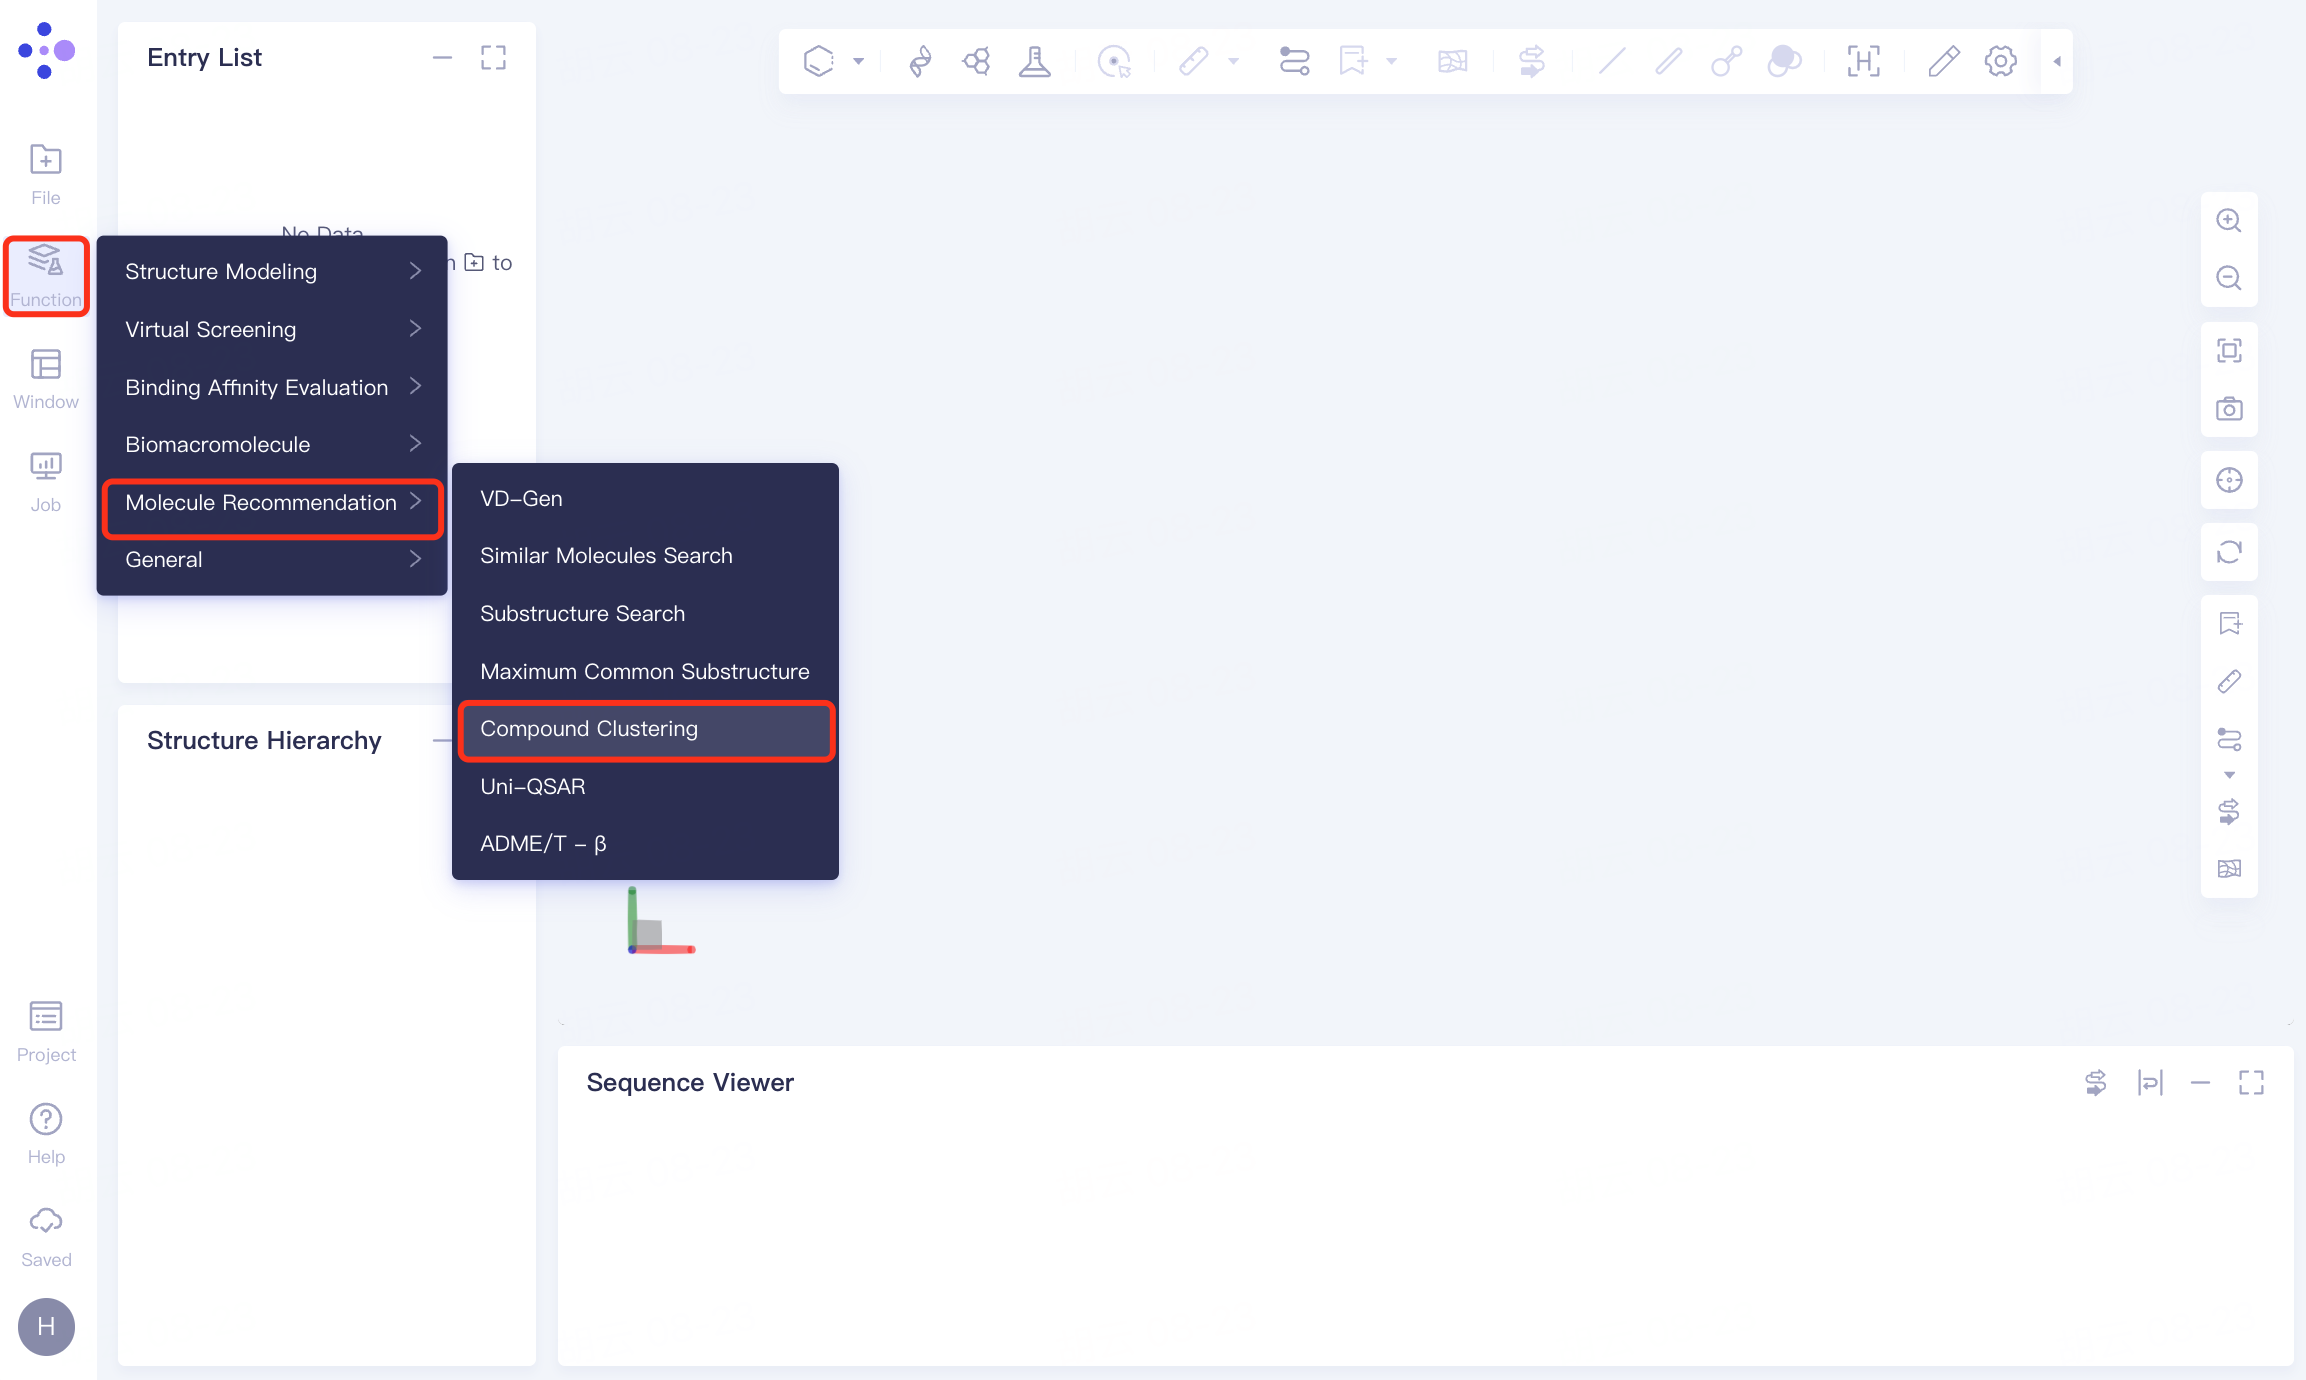Open the Job panel from the sidebar

coord(45,478)
